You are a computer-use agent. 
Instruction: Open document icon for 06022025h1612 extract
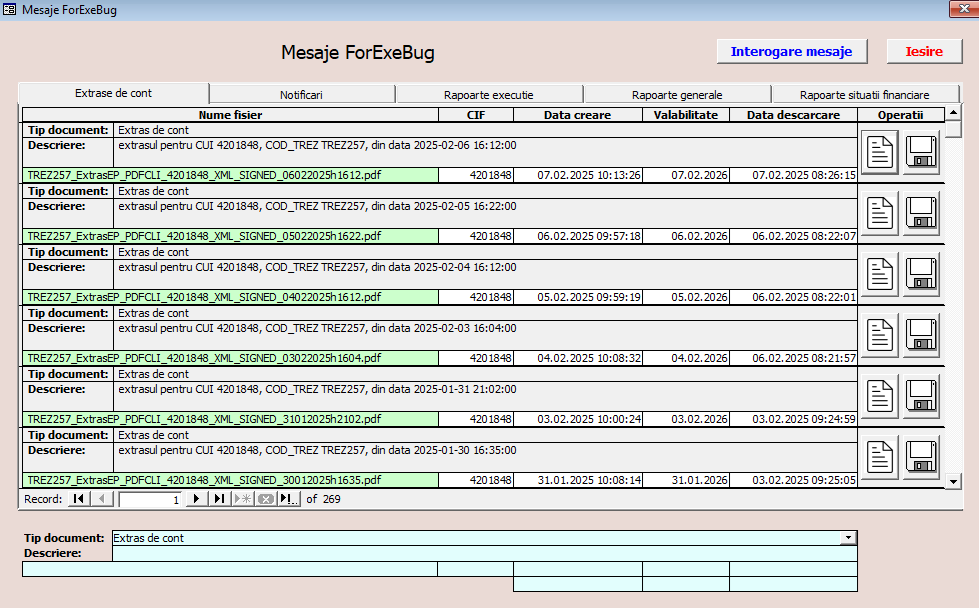point(880,153)
